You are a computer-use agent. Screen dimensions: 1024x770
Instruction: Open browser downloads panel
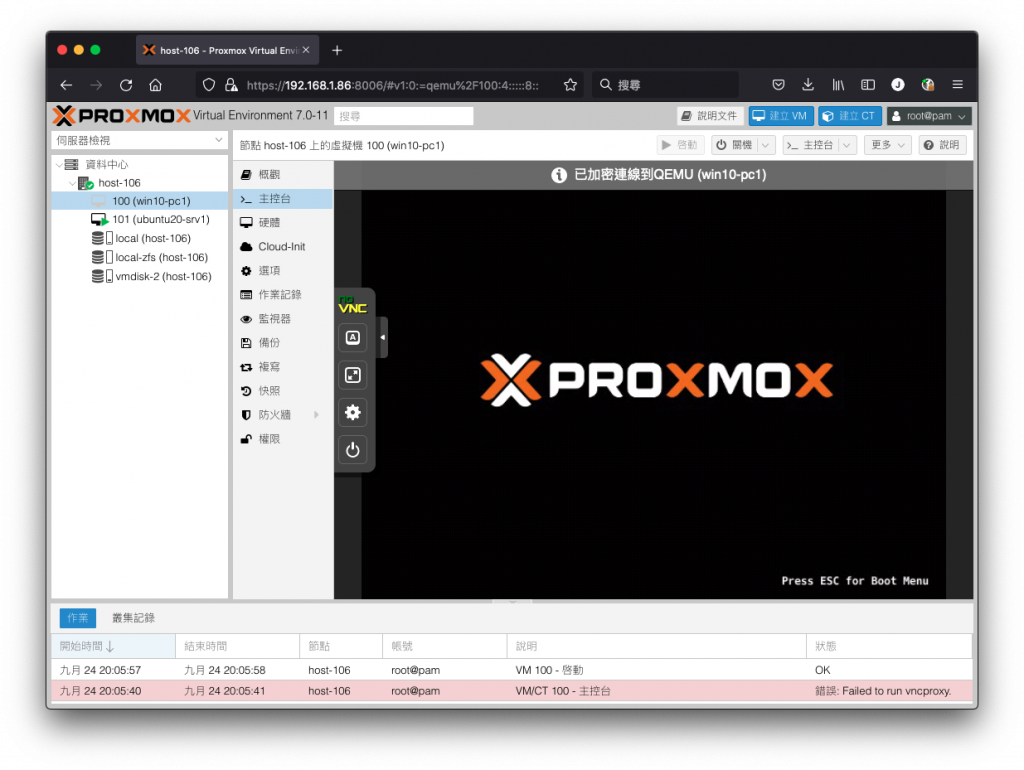coord(808,85)
